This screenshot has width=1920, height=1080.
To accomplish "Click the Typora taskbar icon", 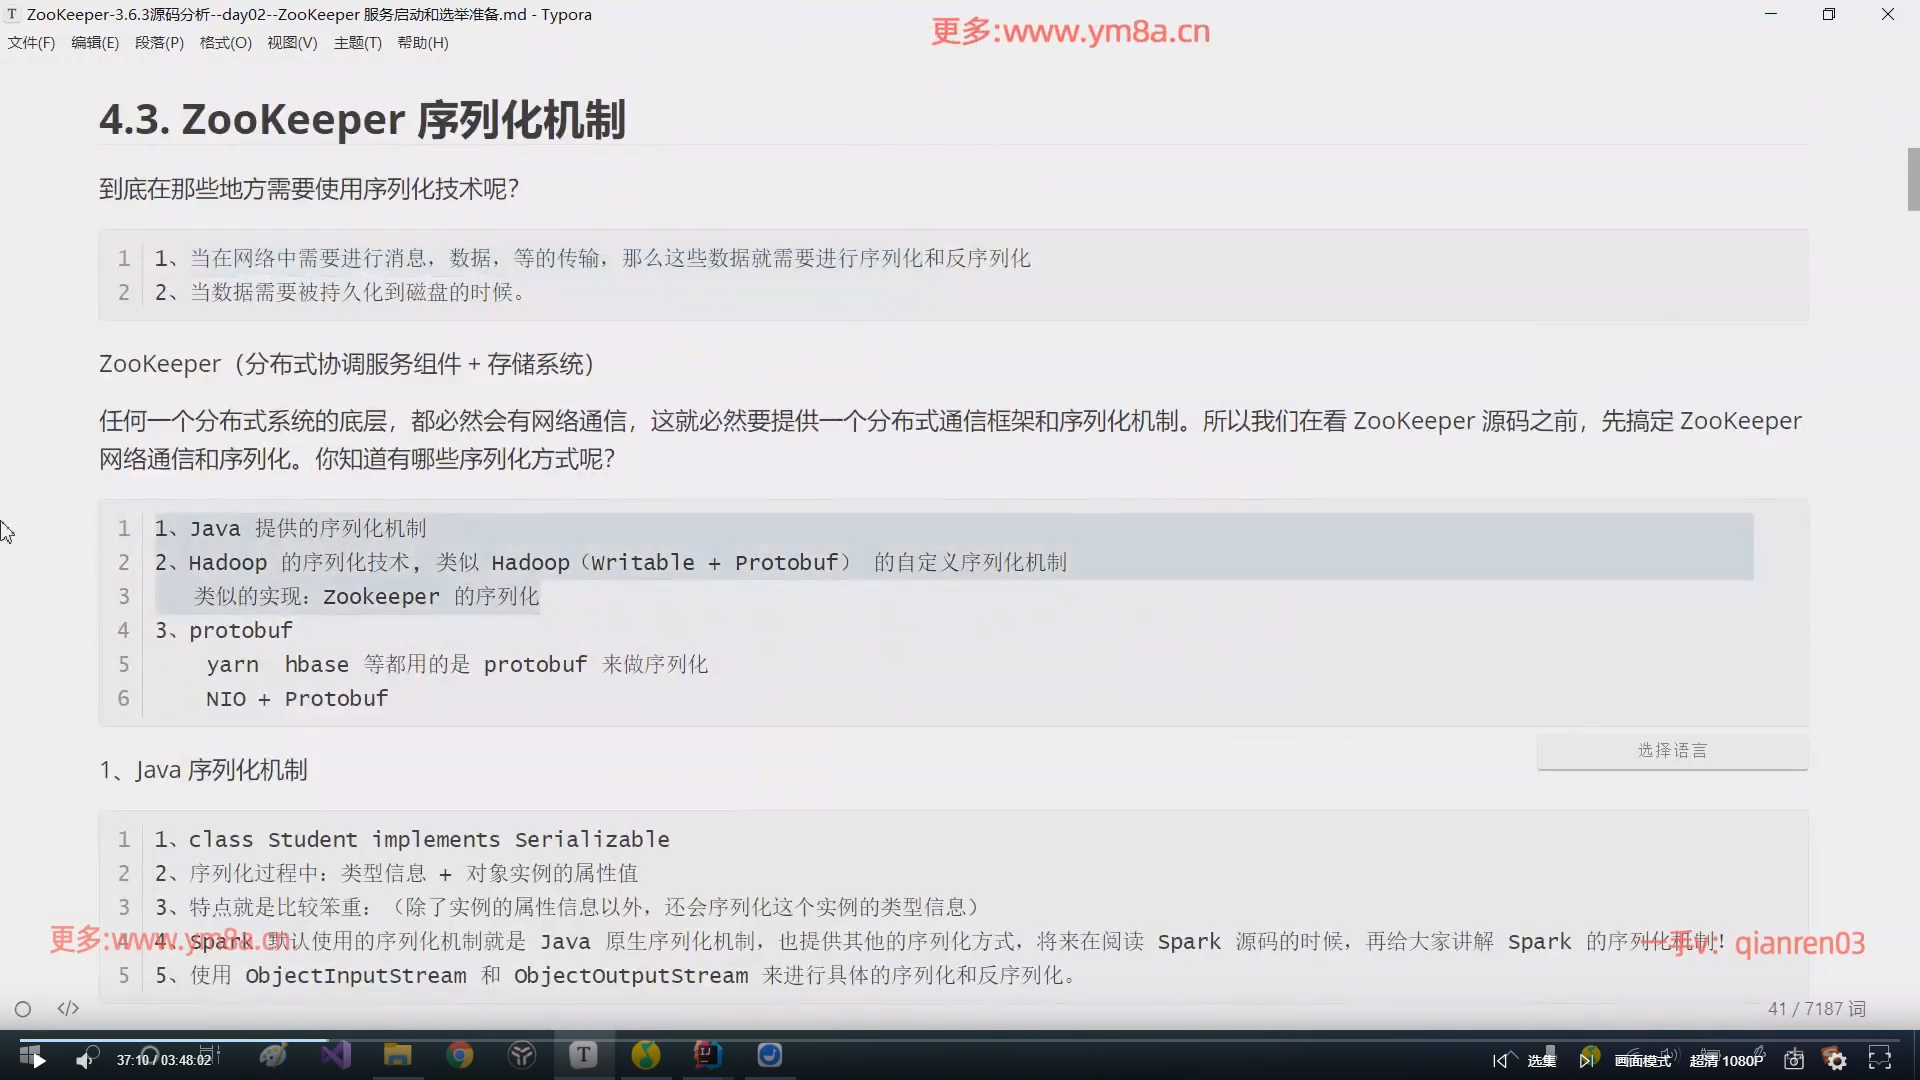I will pos(584,1055).
